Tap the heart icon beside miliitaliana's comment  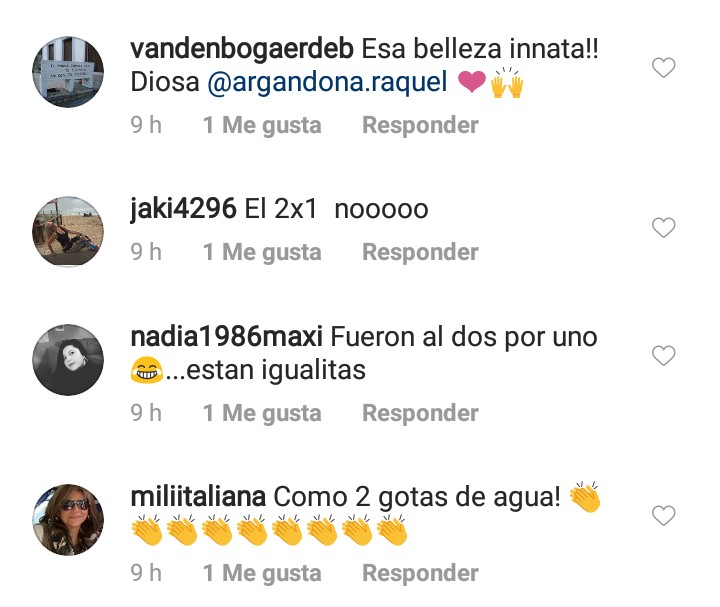pyautogui.click(x=664, y=515)
